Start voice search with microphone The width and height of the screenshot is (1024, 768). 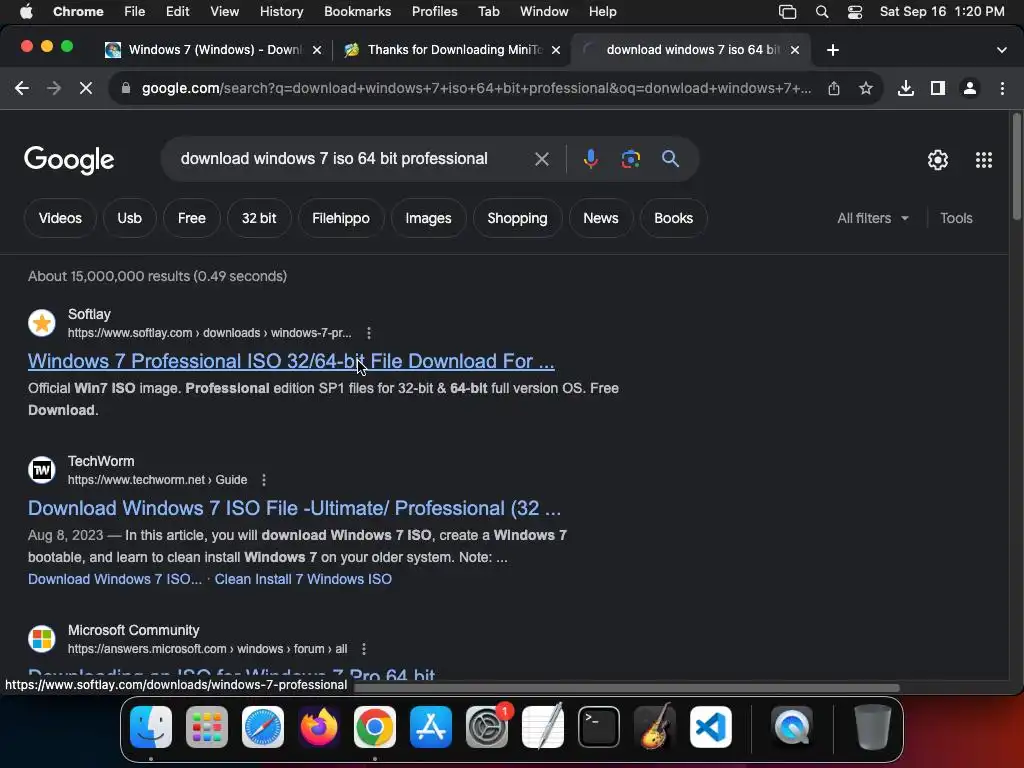tap(590, 159)
